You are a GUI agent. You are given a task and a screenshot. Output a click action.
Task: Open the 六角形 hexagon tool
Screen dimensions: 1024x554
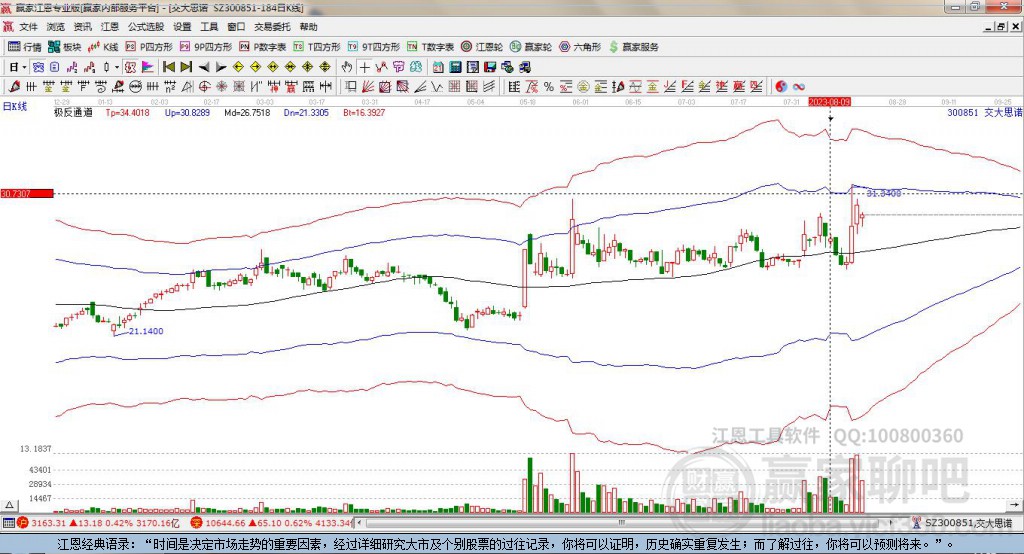[x=580, y=47]
